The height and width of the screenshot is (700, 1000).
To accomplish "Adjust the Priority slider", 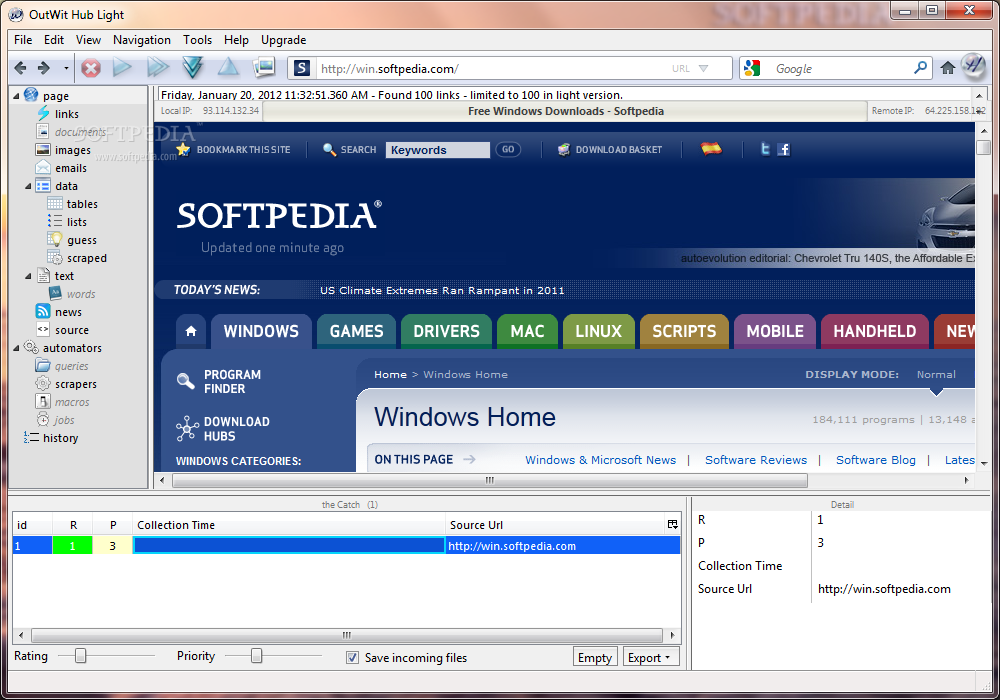I will [x=256, y=655].
